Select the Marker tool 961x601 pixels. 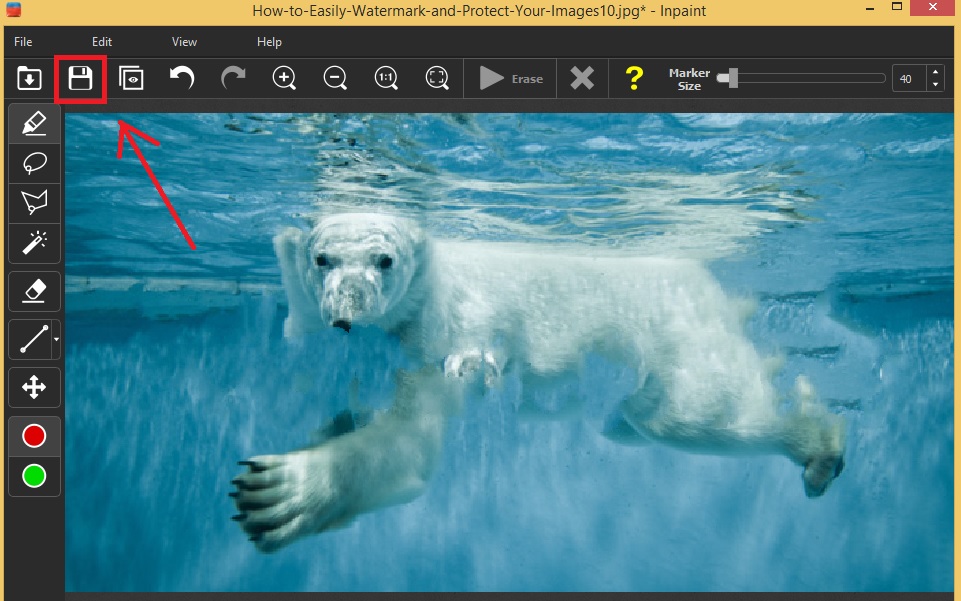[x=34, y=124]
